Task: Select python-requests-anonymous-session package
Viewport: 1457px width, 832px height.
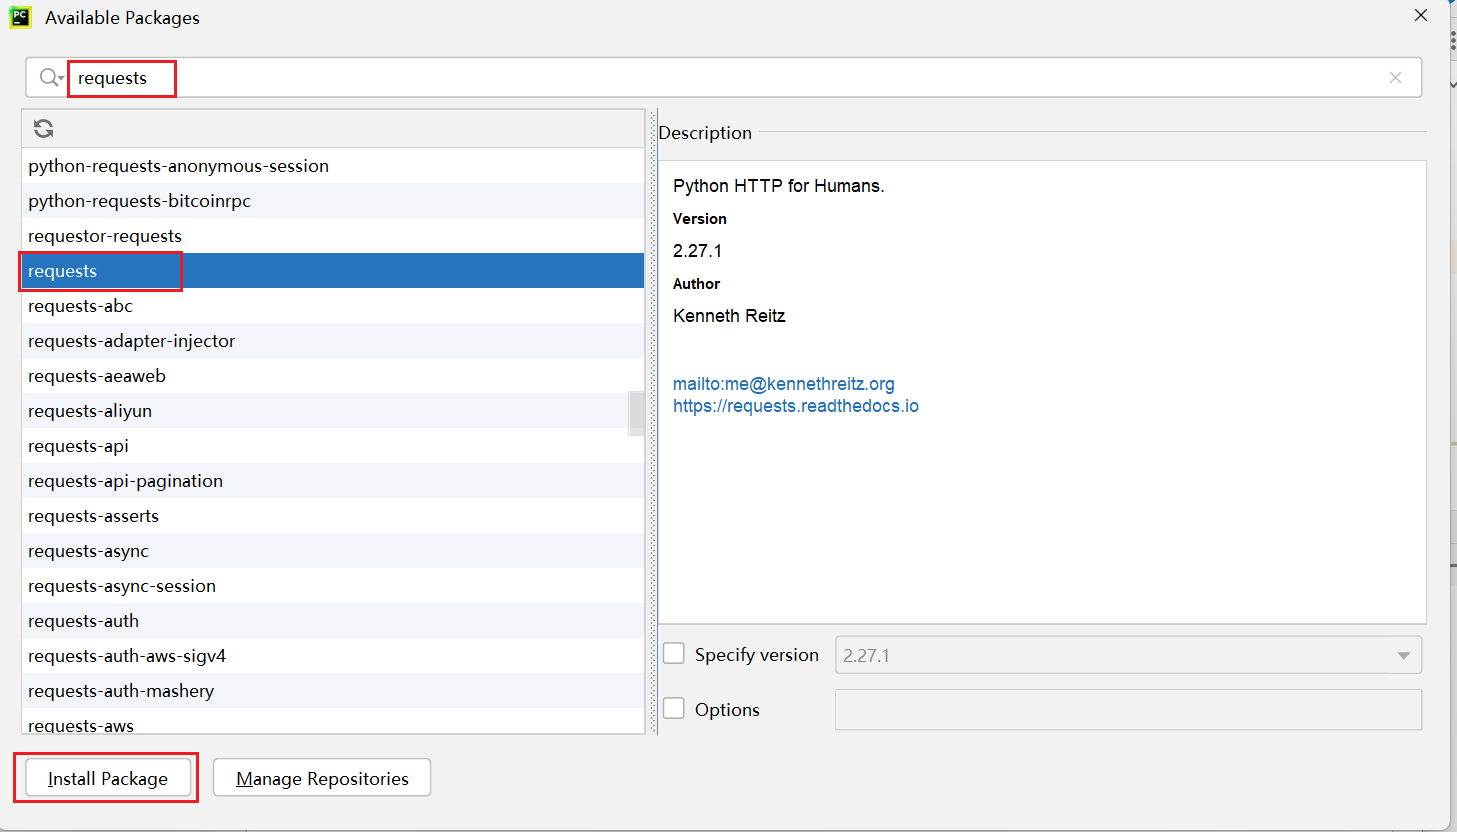Action: coord(333,166)
